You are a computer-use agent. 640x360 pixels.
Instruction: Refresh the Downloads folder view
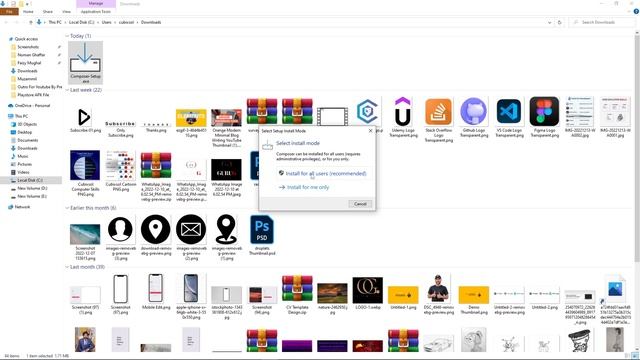(x=560, y=22)
